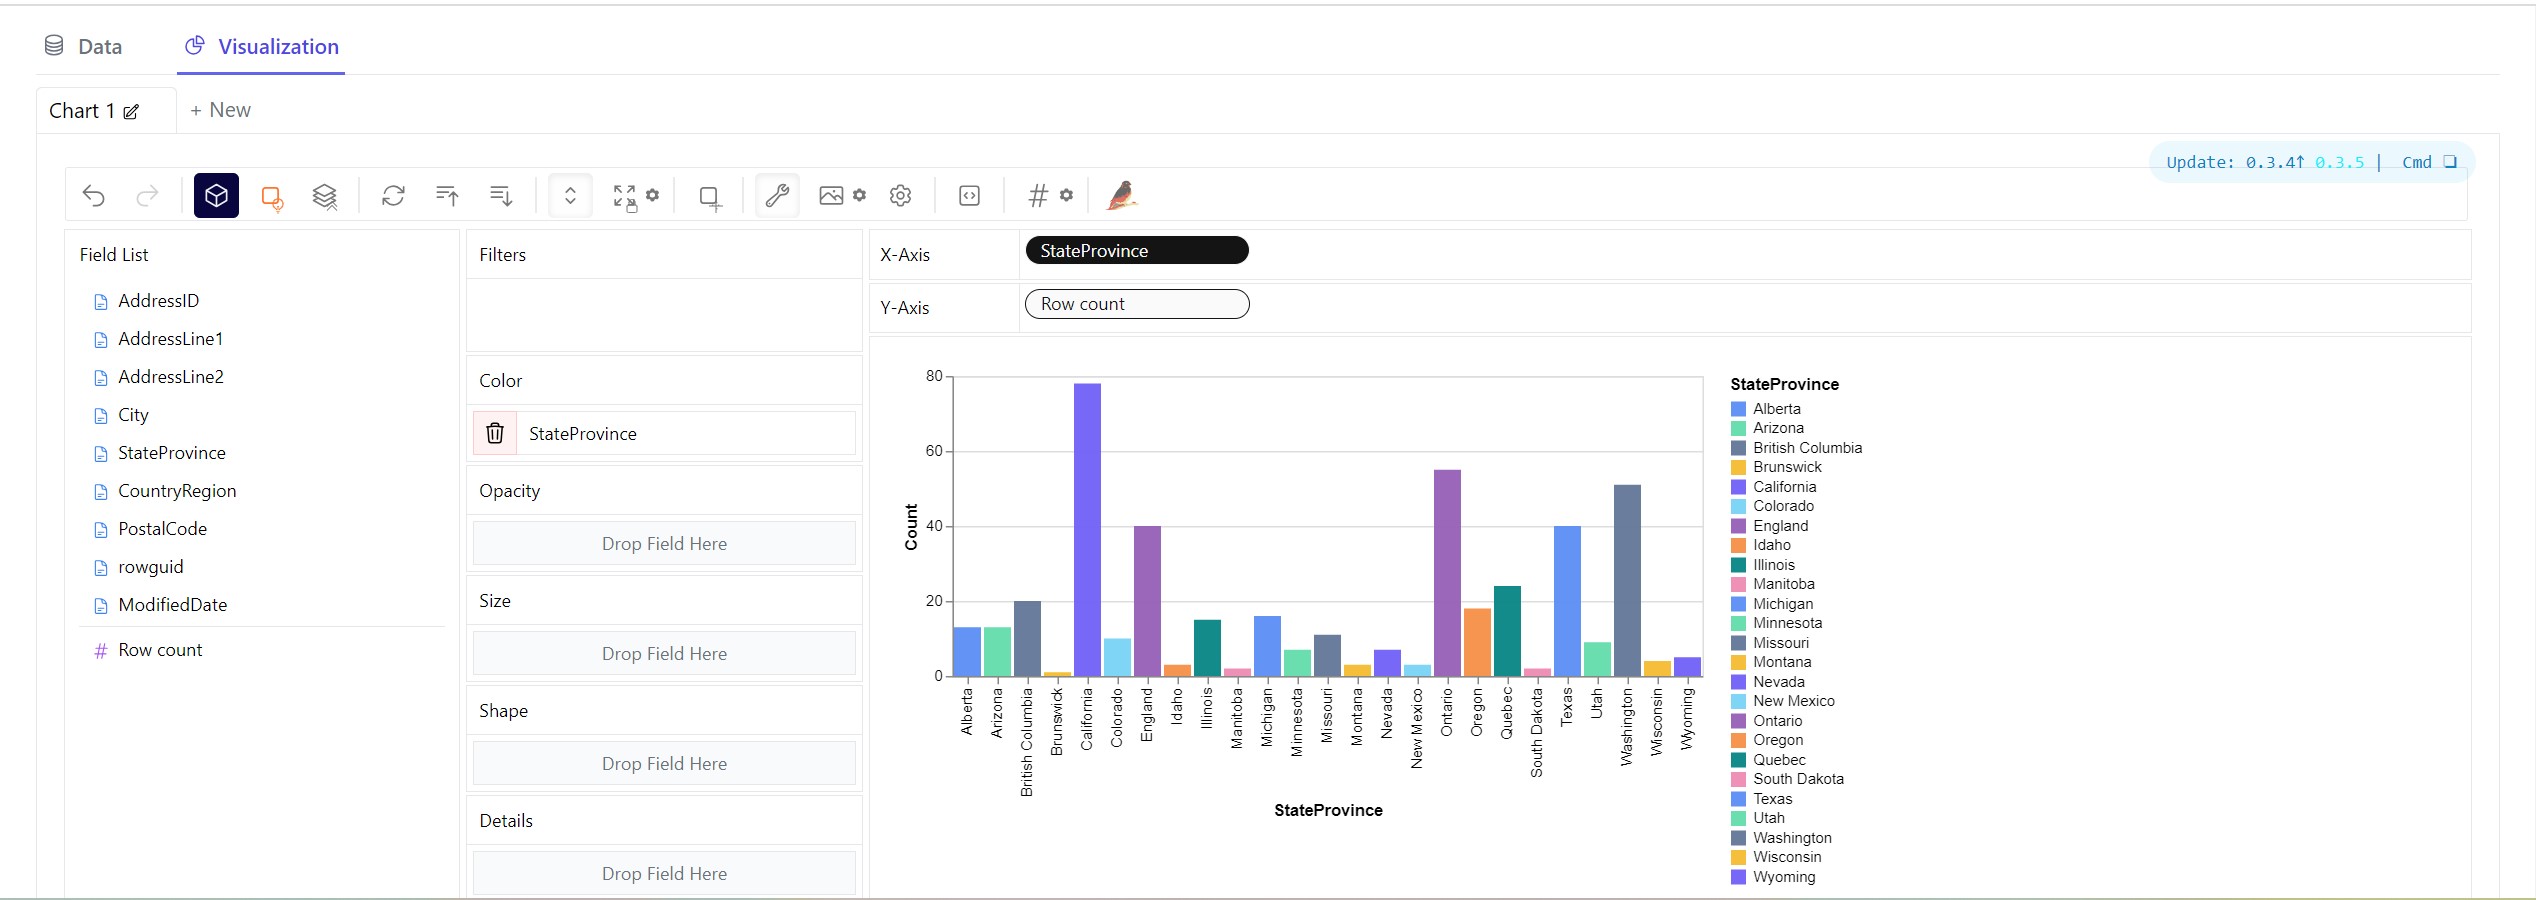Toggle the debug wrench icon
This screenshot has height=900, width=2536.
[x=777, y=196]
